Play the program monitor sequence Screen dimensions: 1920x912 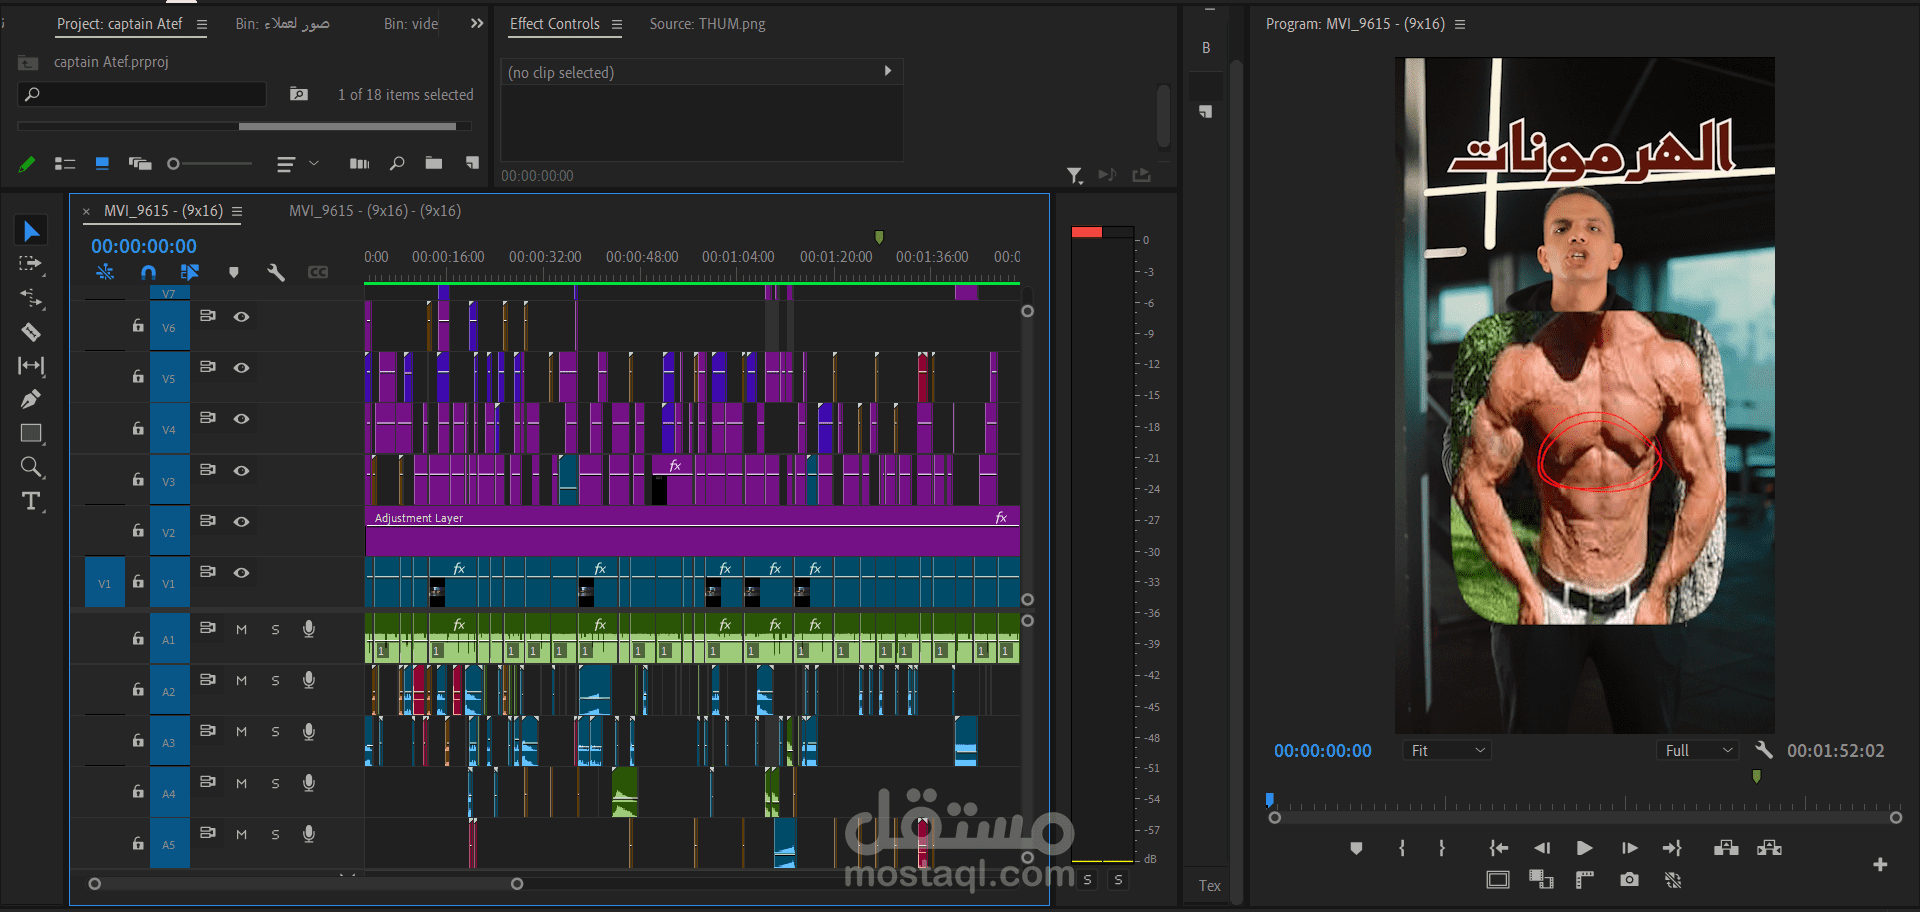1585,848
